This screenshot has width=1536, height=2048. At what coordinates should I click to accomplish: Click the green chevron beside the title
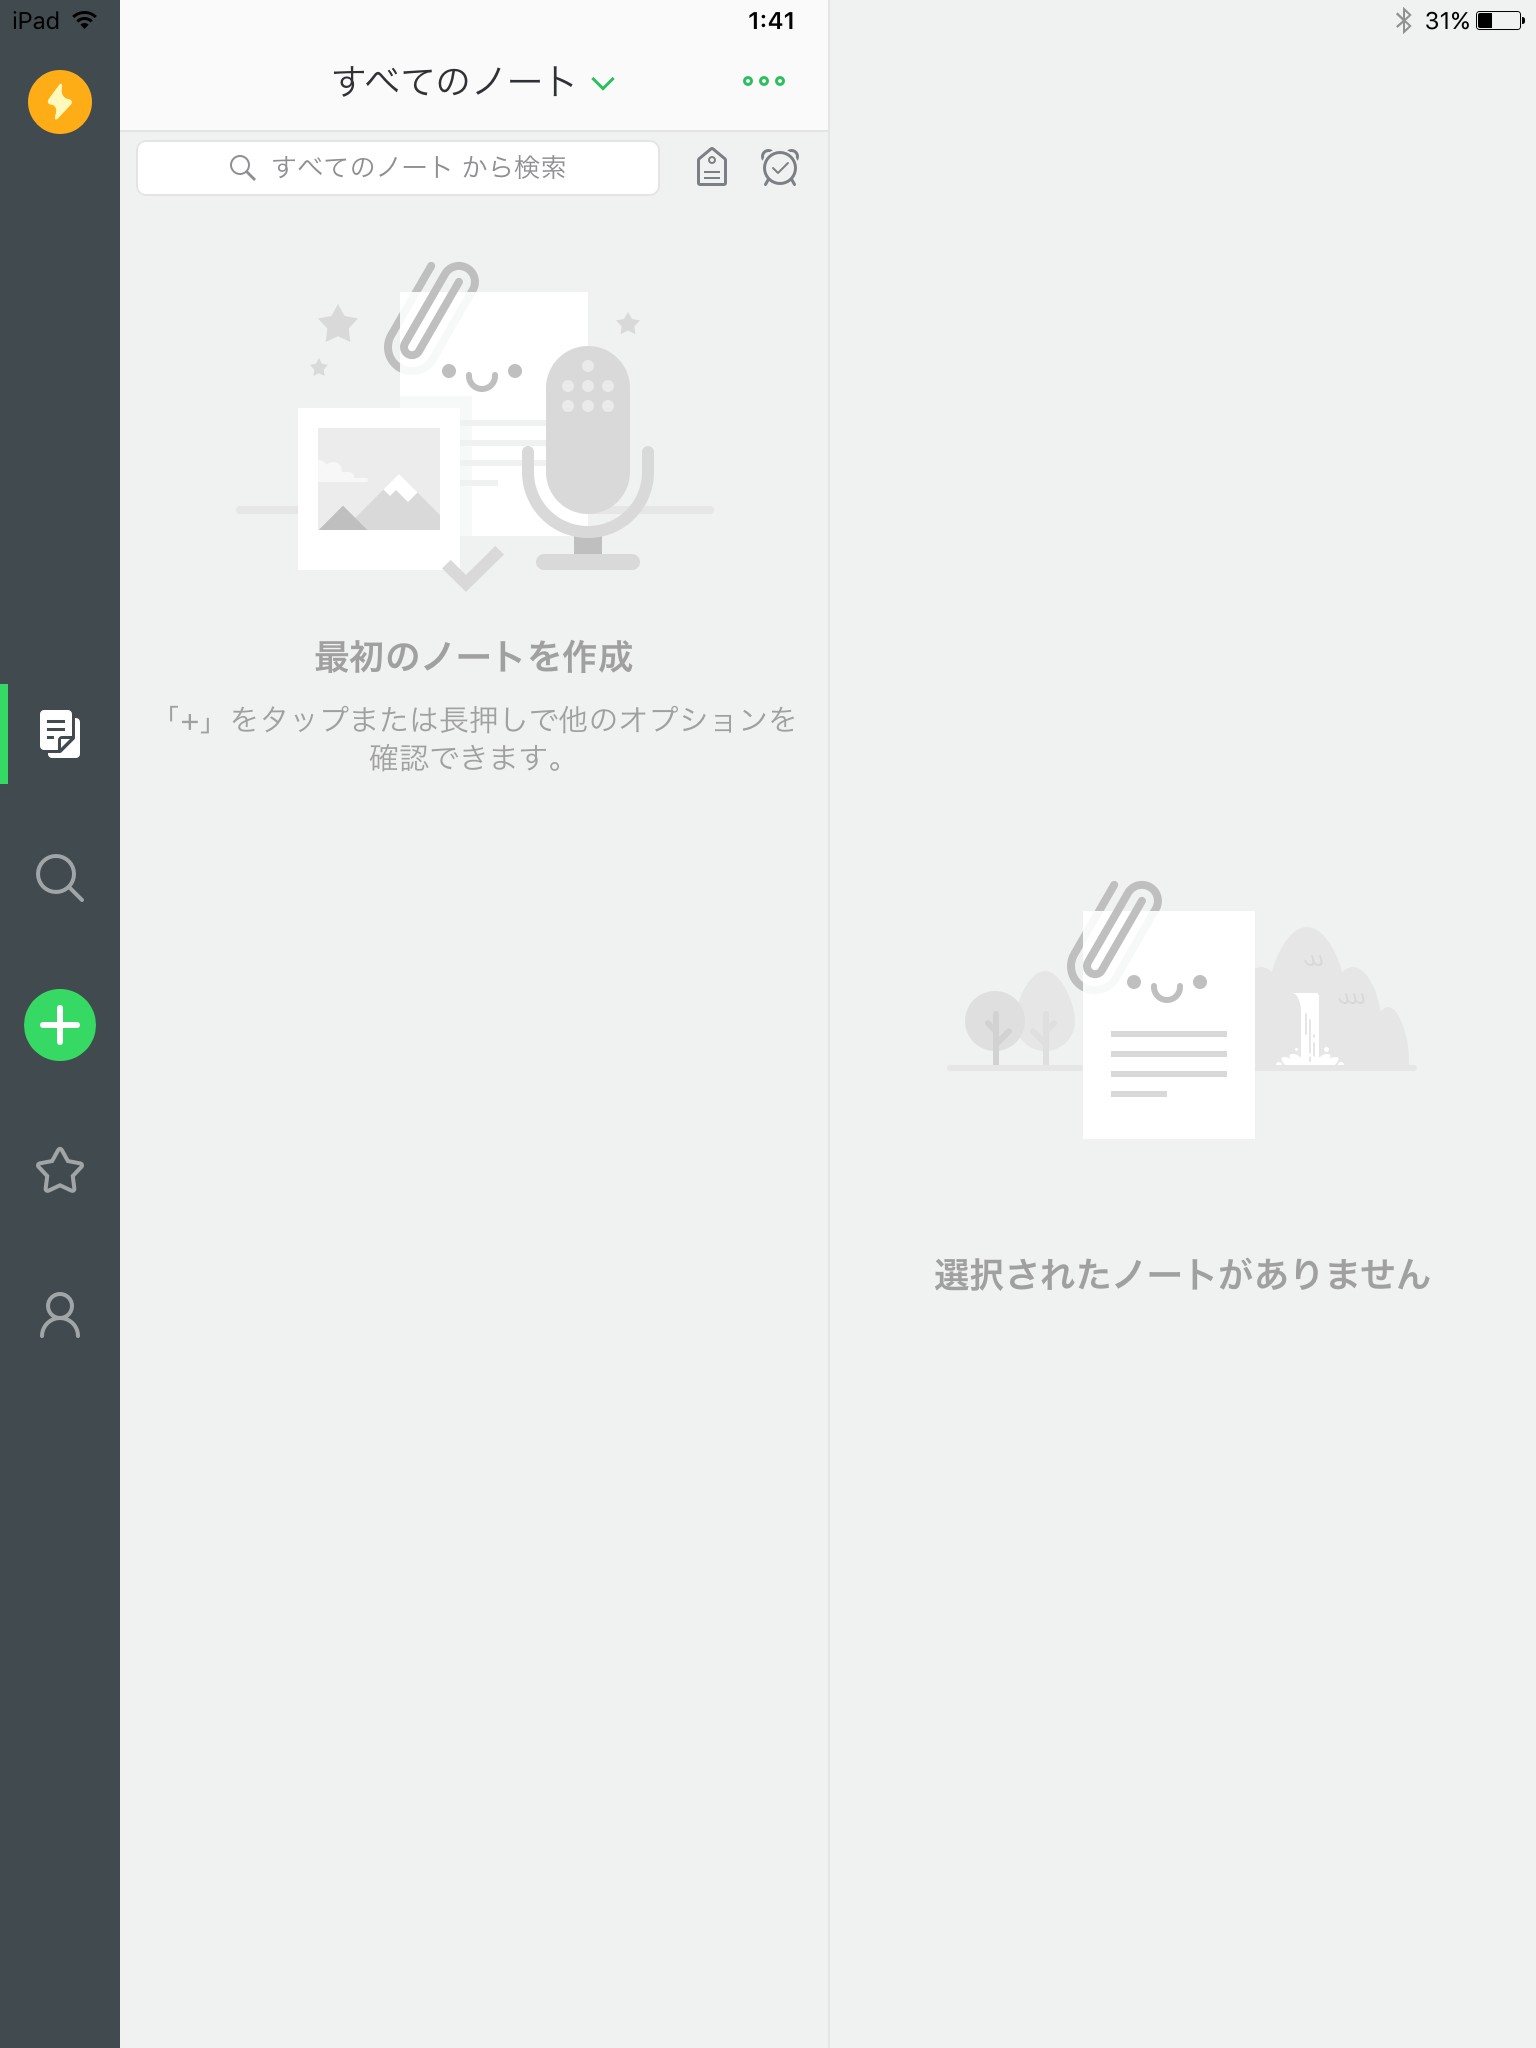pos(603,83)
